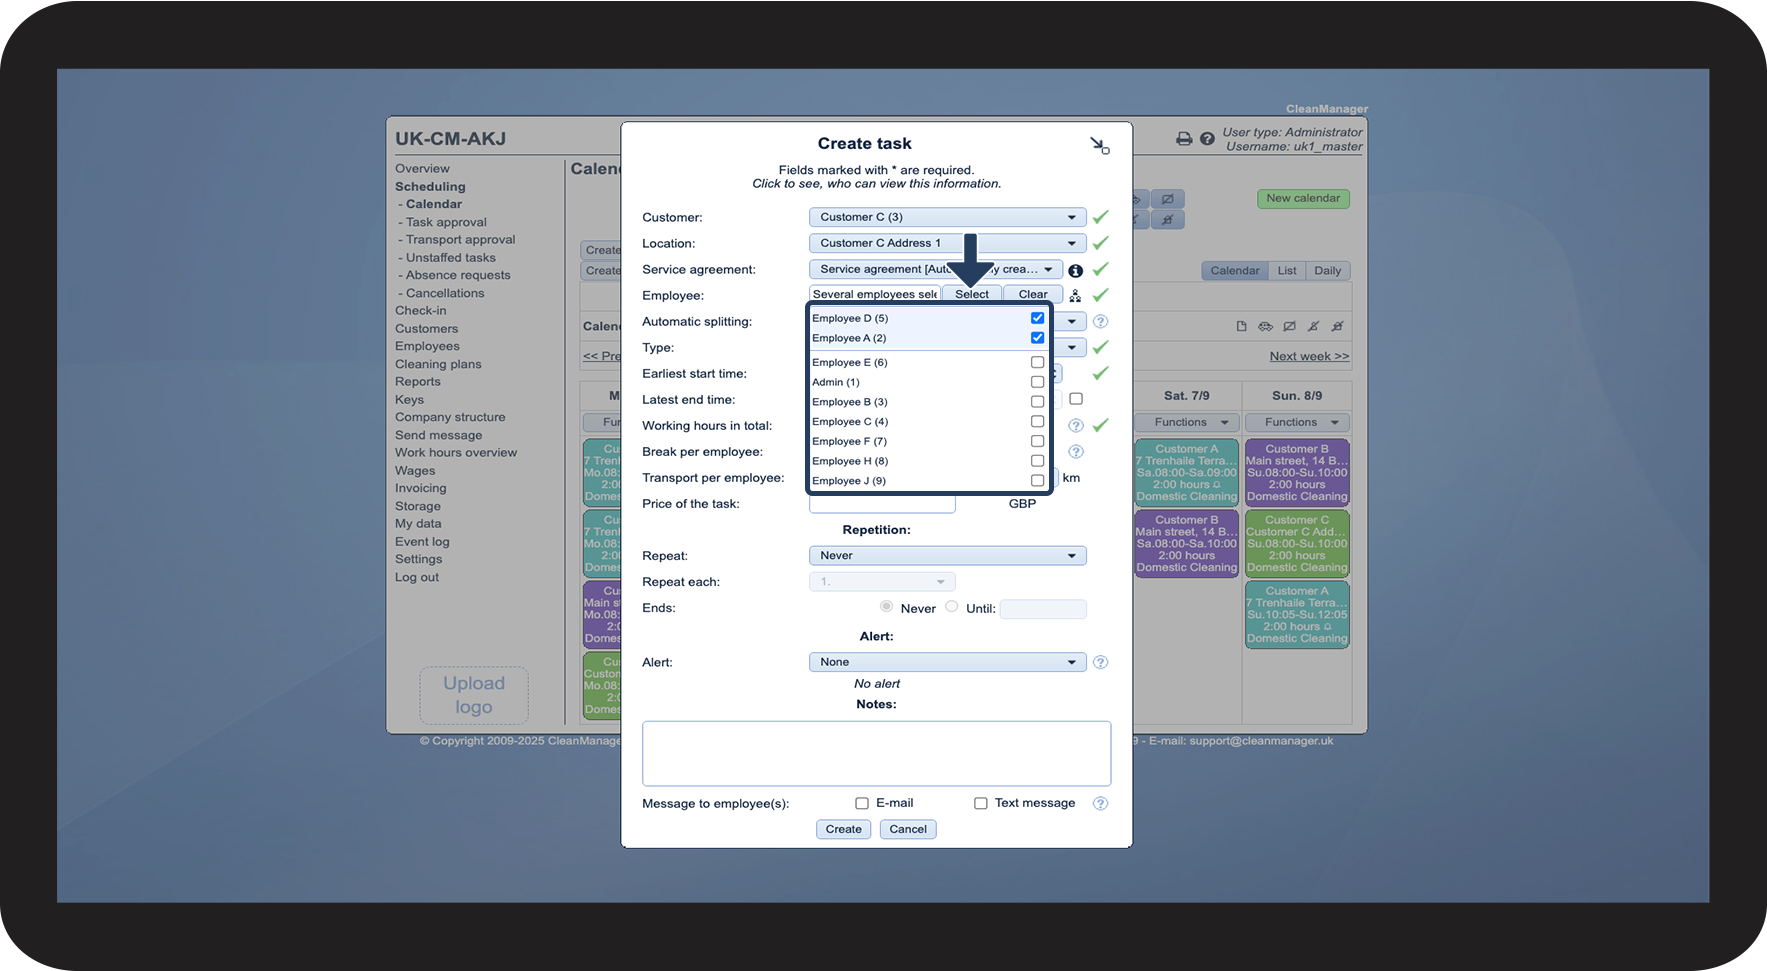The image size is (1767, 971).
Task: Open the Alert help icon
Action: (x=1100, y=662)
